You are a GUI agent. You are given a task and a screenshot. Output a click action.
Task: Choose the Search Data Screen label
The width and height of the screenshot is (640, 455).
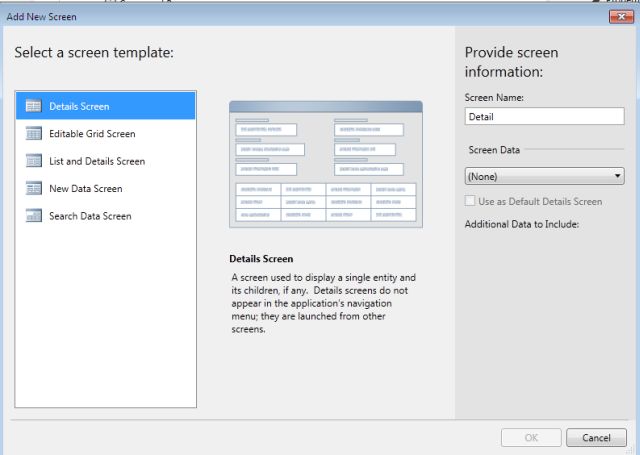pyautogui.click(x=90, y=216)
